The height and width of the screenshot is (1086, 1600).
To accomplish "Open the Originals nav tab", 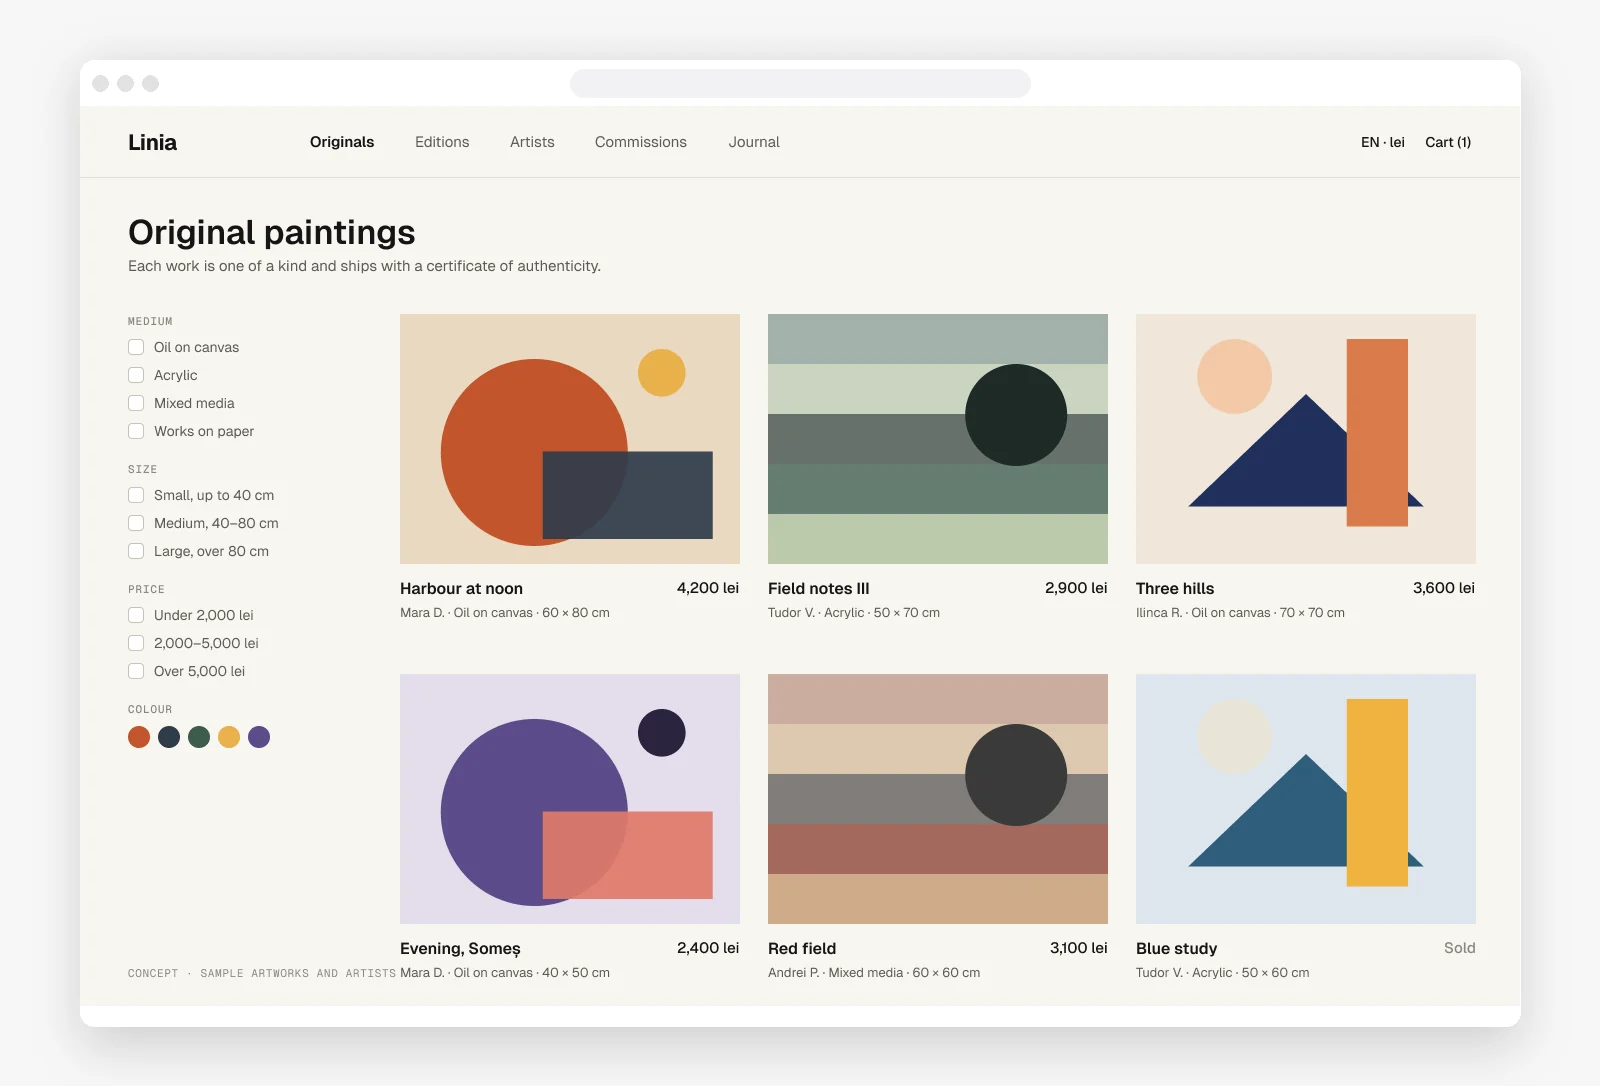I will coord(342,142).
